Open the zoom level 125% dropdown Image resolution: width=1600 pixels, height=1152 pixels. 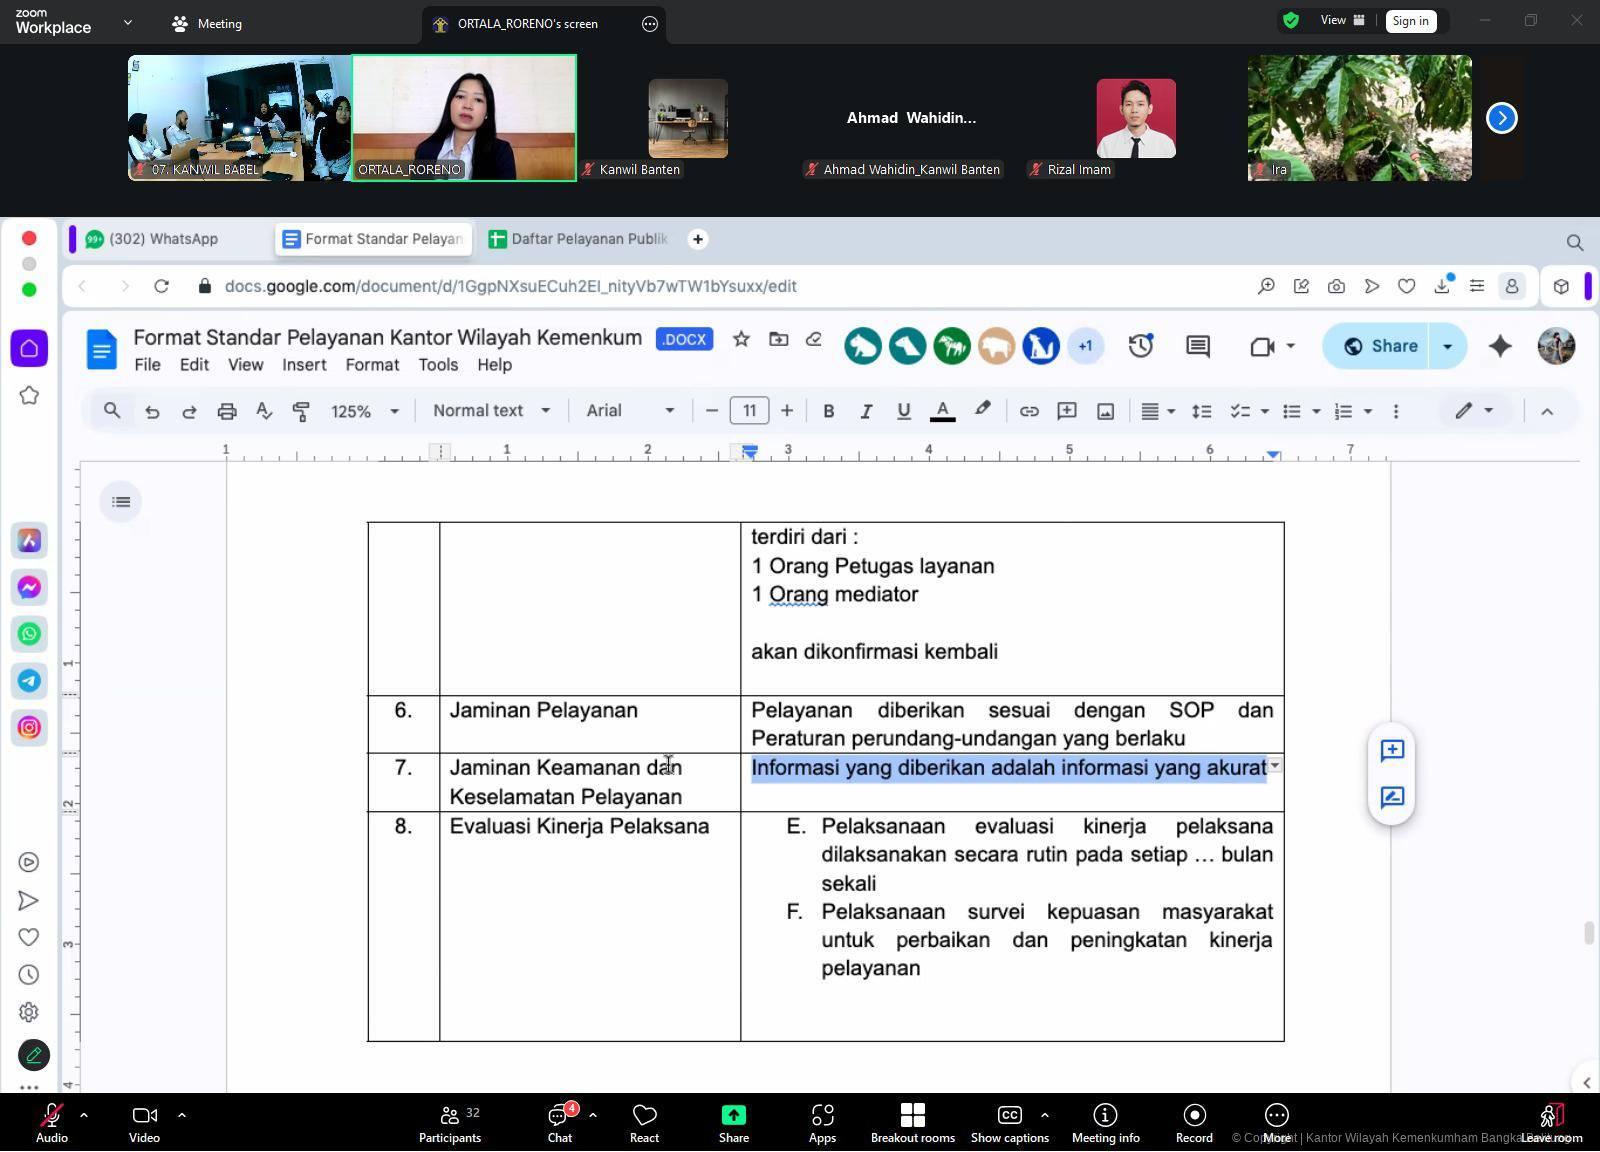click(364, 411)
